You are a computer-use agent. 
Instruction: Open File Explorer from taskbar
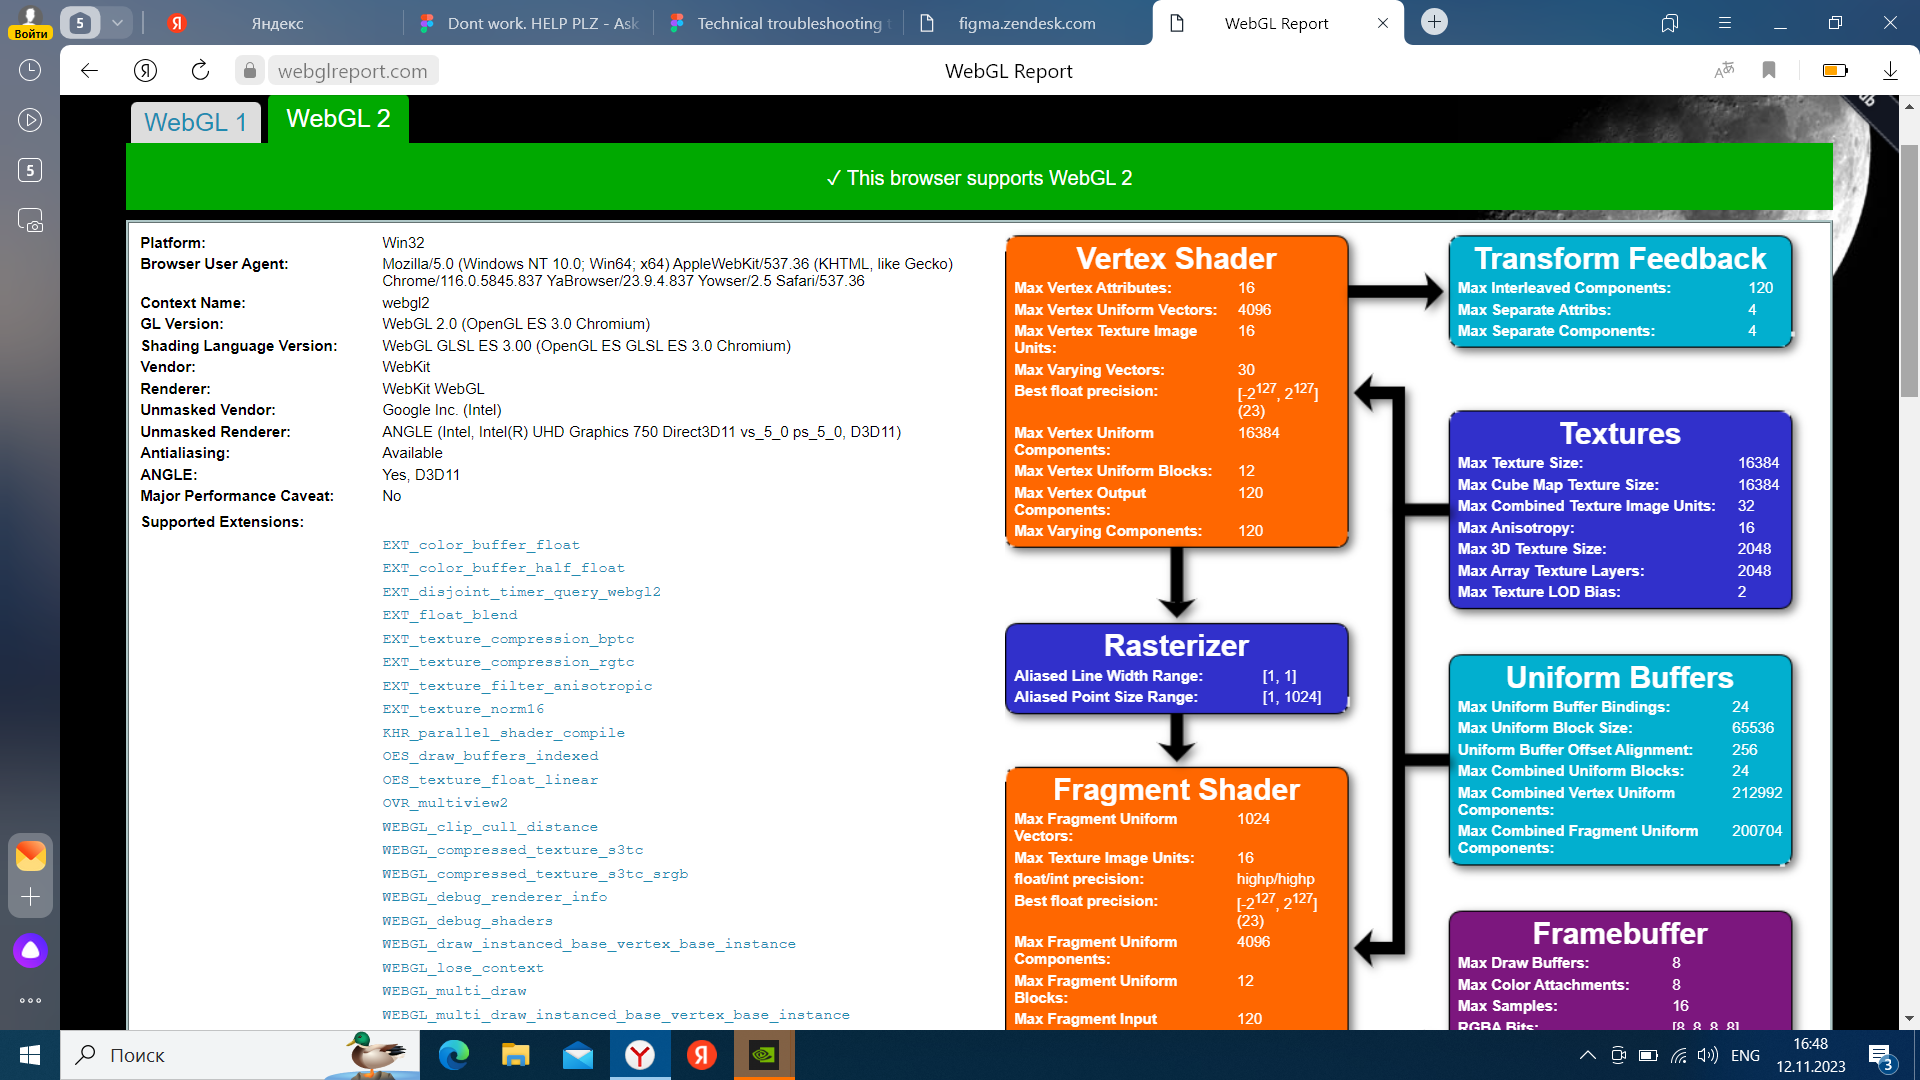515,1055
